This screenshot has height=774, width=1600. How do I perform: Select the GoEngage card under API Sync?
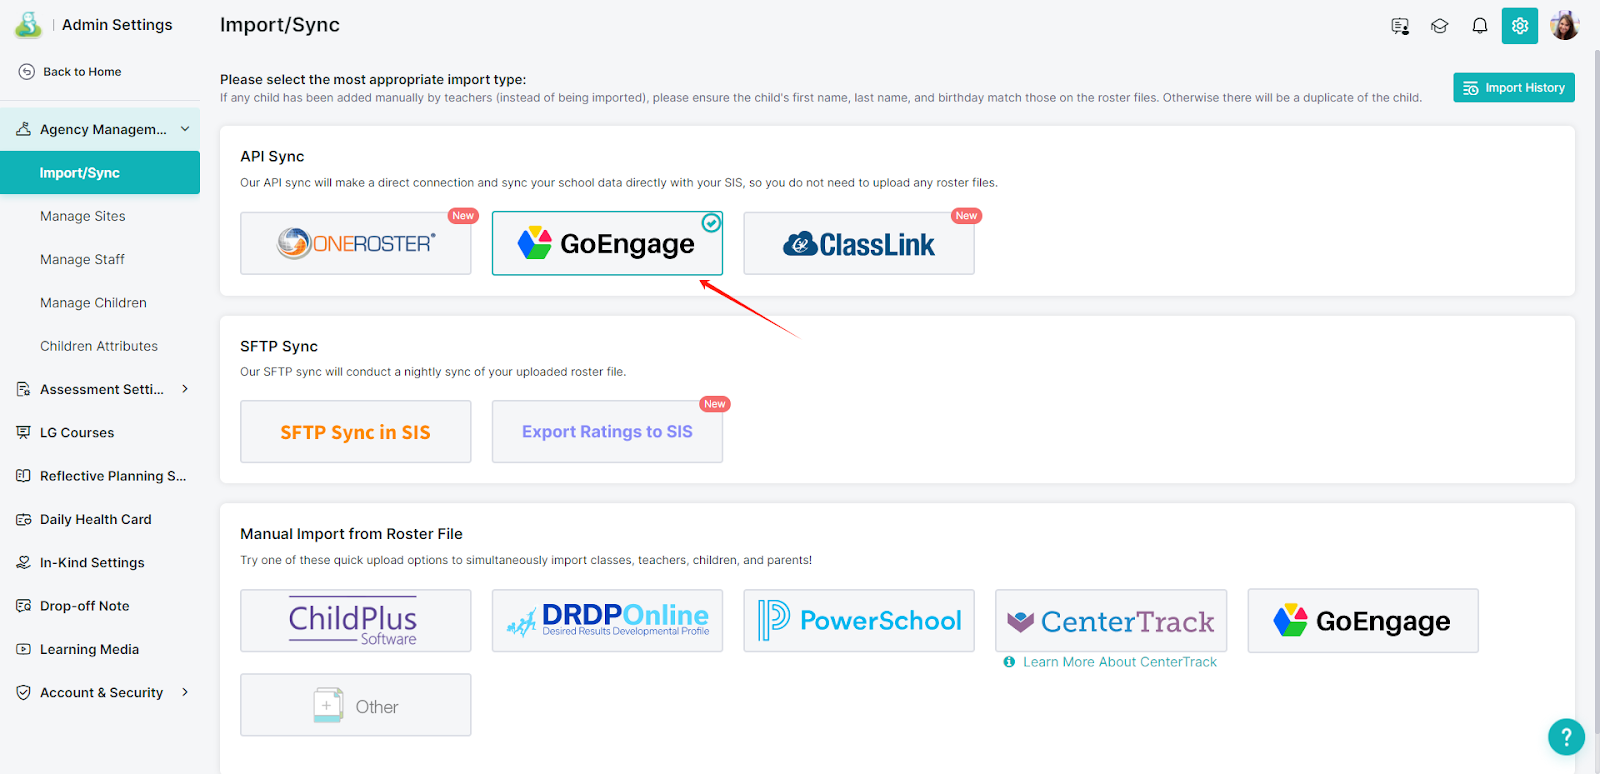607,243
